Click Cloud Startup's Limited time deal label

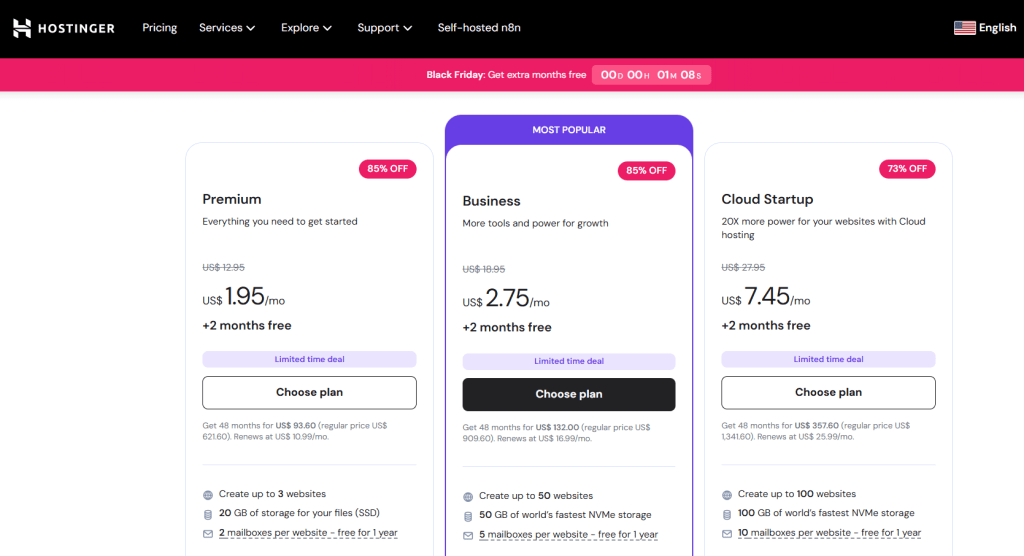coord(828,359)
